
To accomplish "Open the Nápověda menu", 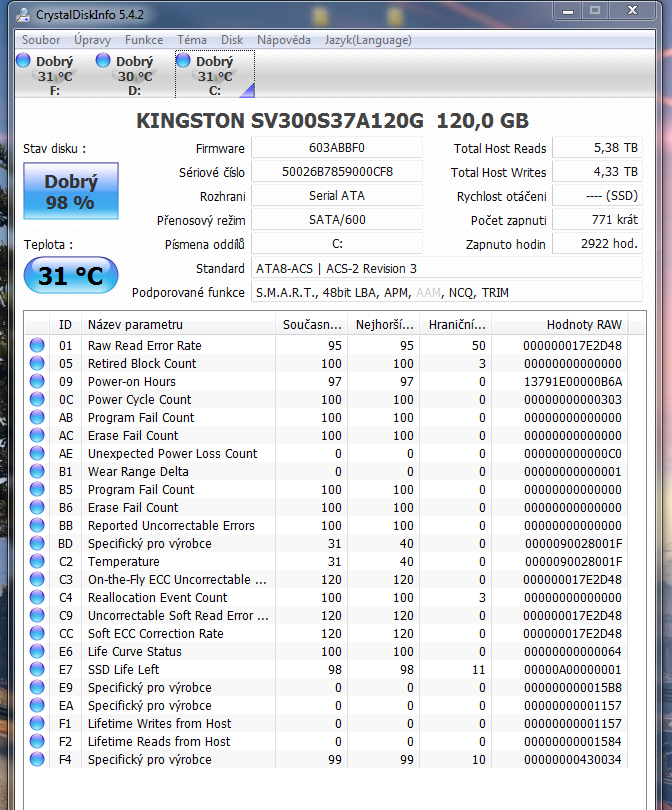I will coord(284,40).
